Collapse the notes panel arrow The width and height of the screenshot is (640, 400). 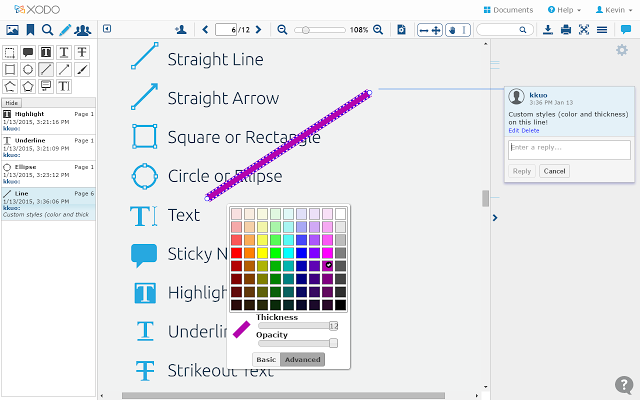[495, 218]
